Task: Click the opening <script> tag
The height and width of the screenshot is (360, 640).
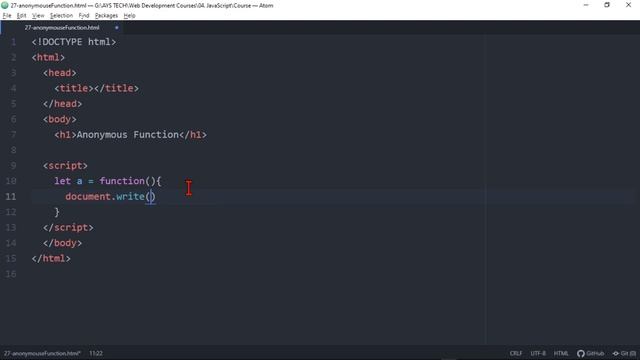Action: pos(65,166)
